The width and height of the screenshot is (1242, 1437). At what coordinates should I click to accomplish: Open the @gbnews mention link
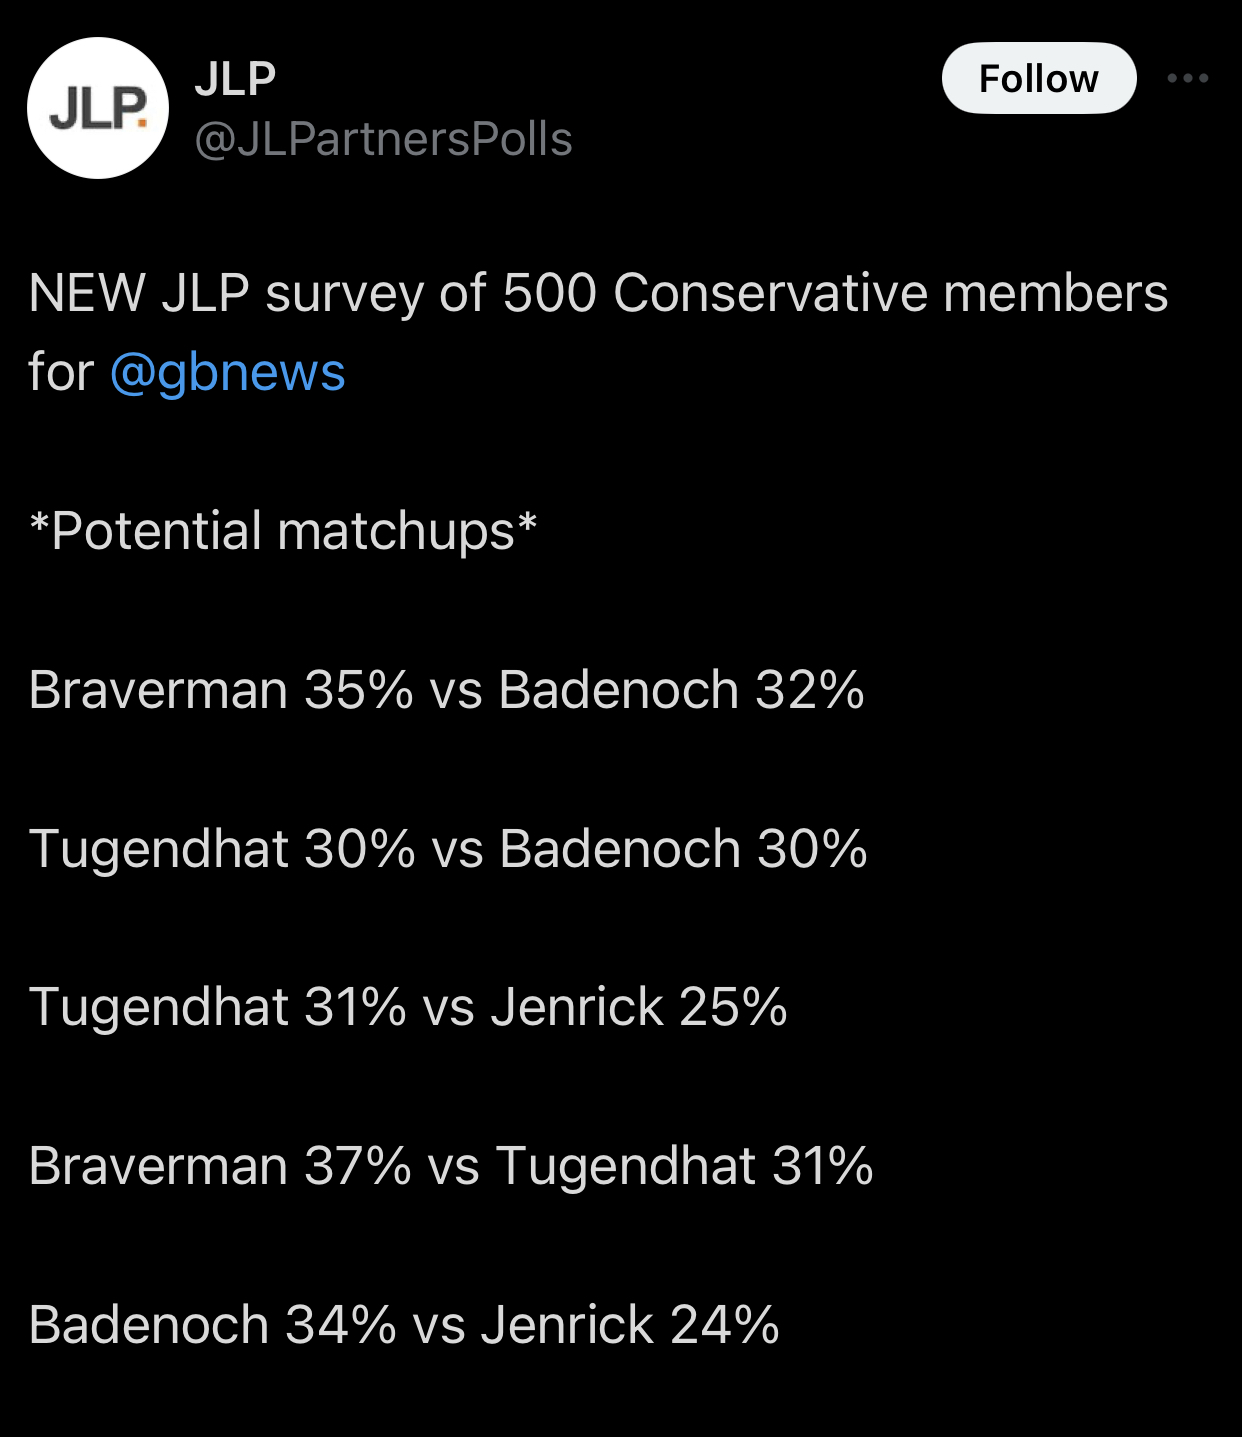[x=227, y=372]
